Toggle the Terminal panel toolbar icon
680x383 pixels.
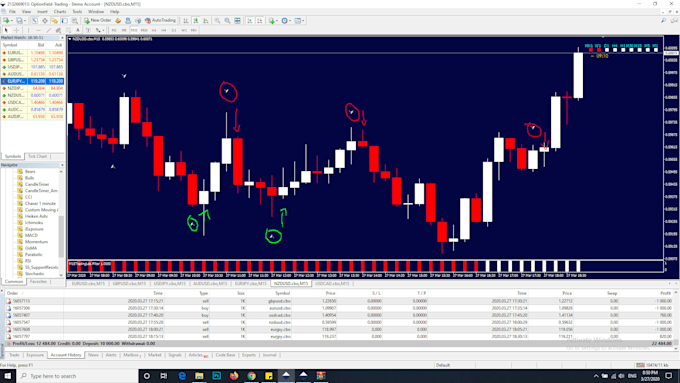(65, 20)
